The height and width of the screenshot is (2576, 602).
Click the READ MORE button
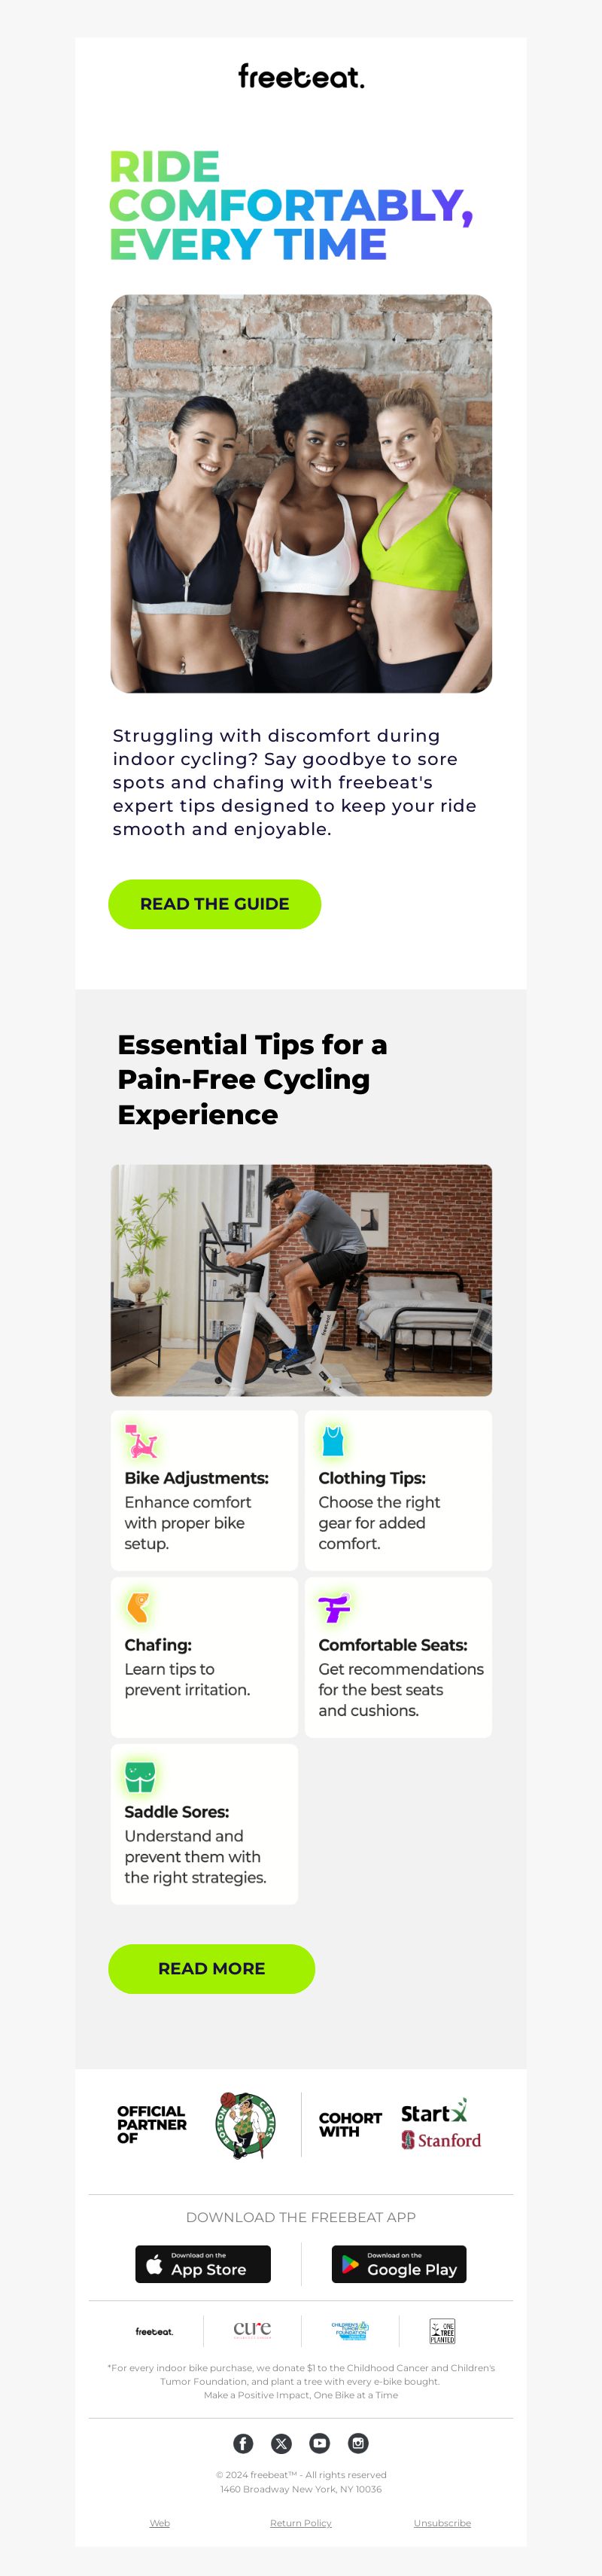(x=211, y=1969)
